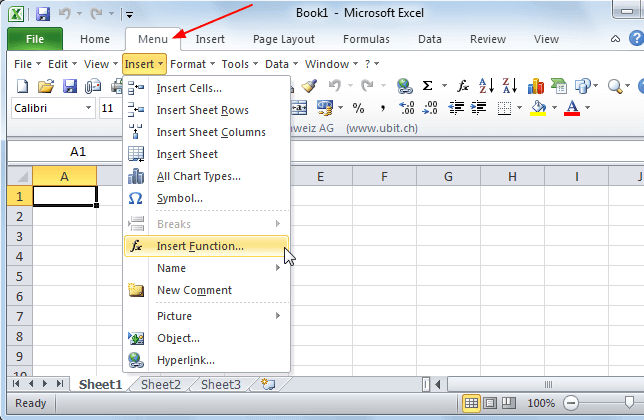Click the Format Painter brush icon
Viewport: 644px width, 420px height.
309,86
